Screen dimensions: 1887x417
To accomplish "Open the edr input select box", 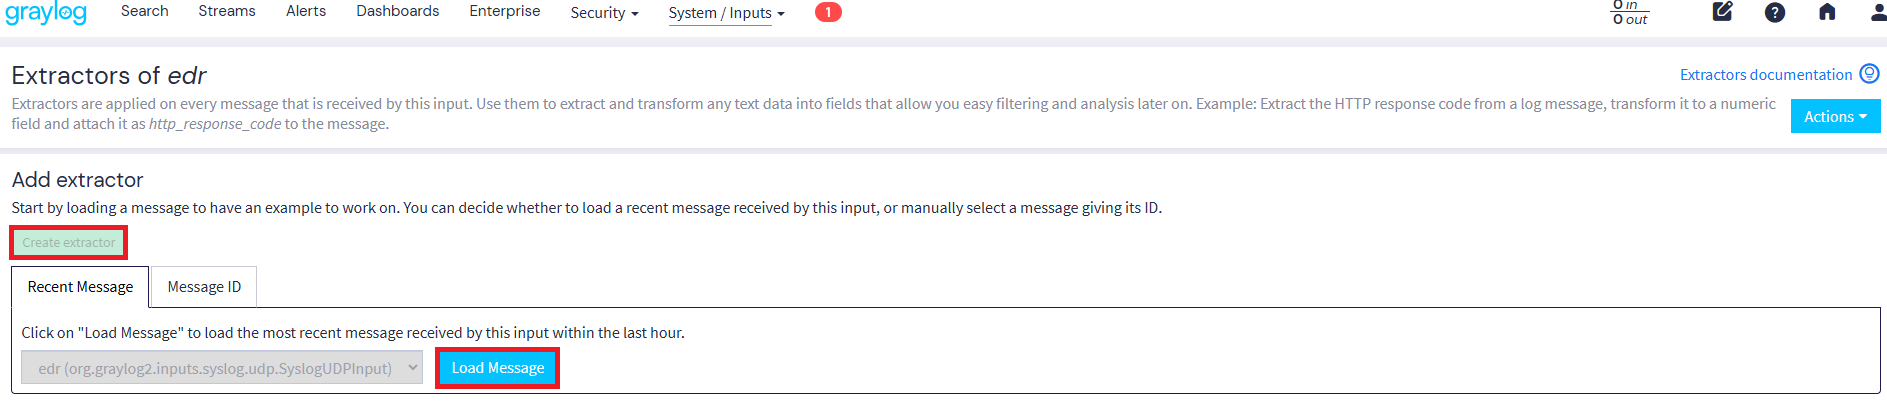I will [222, 368].
